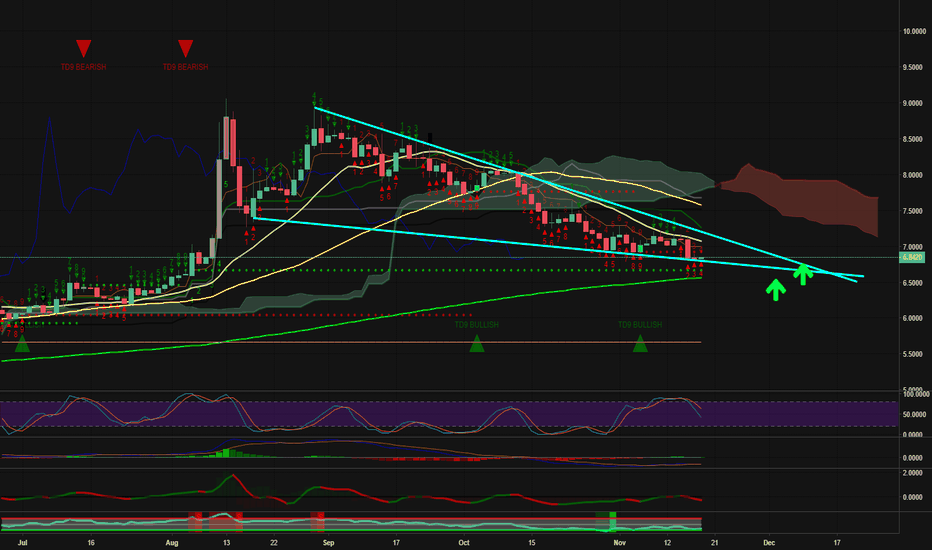The width and height of the screenshot is (932, 550).
Task: Click the green triangle under the November TD9 BULLISH label
Action: click(x=640, y=343)
